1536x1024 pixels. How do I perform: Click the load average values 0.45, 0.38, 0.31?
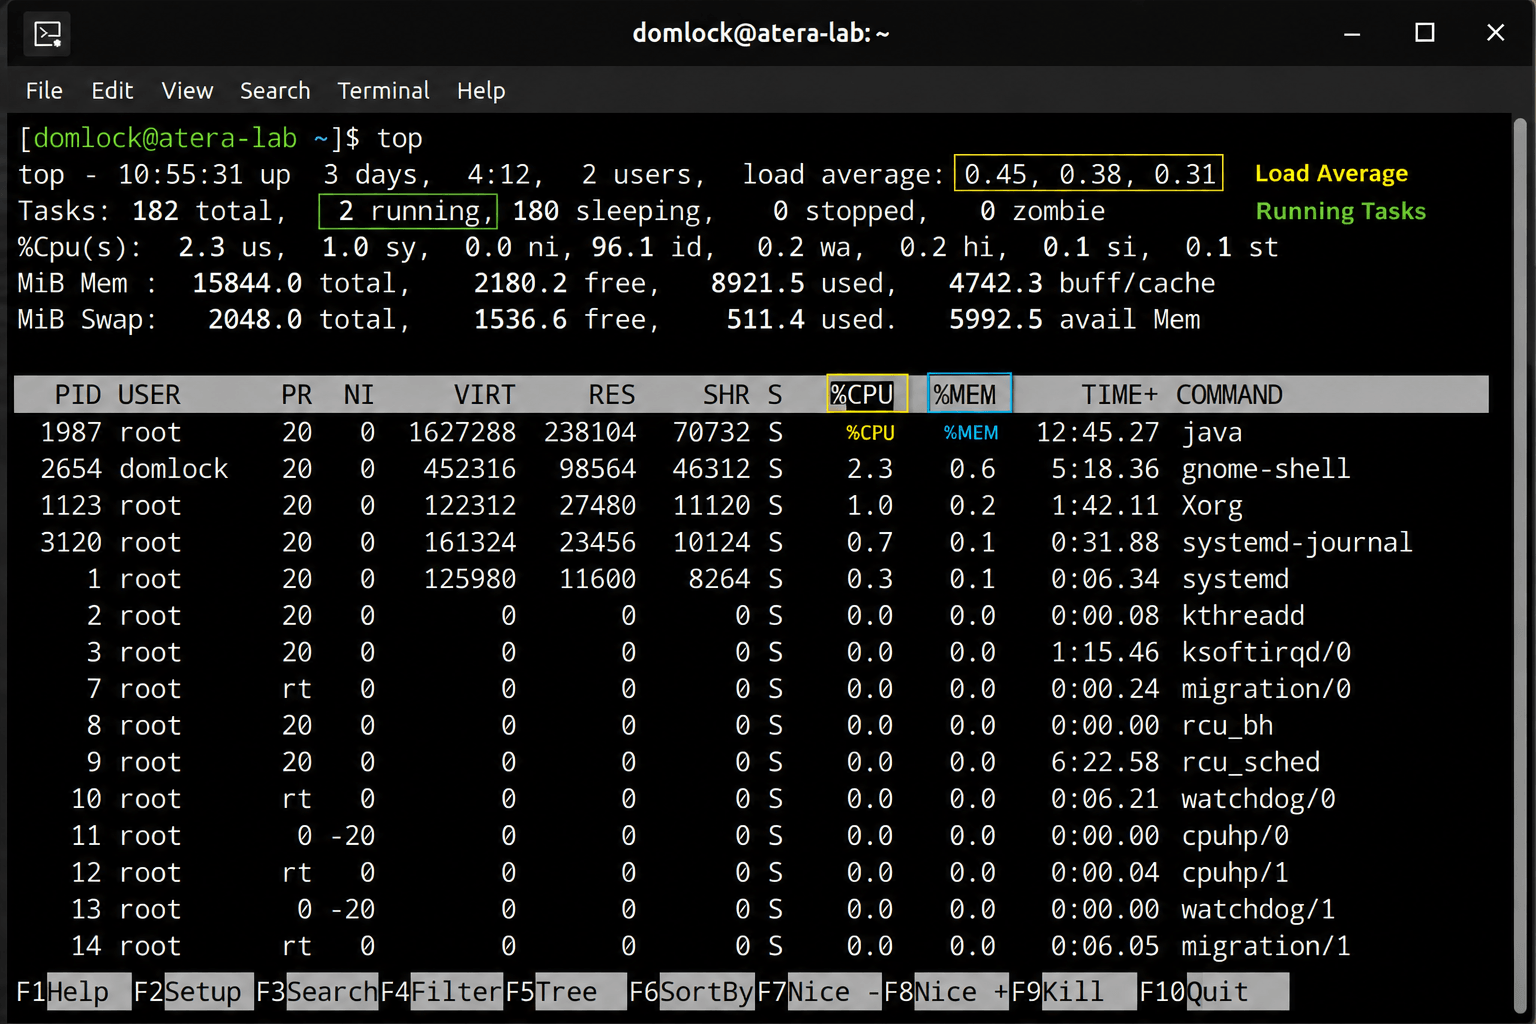(1089, 174)
